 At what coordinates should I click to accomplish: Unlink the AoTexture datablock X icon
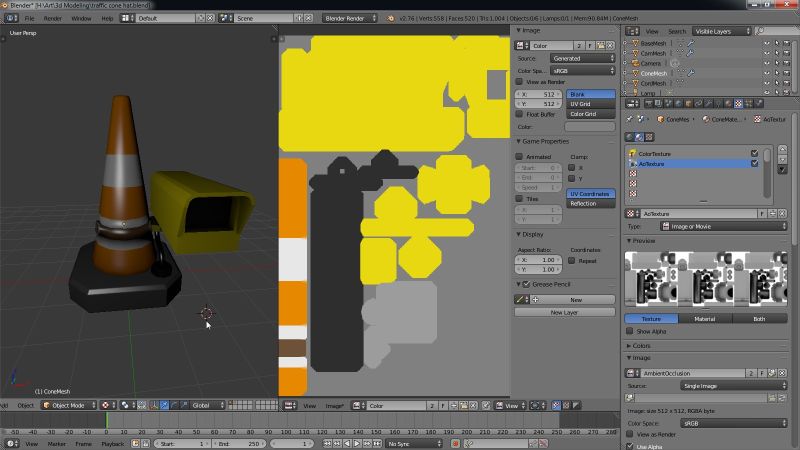[783, 214]
